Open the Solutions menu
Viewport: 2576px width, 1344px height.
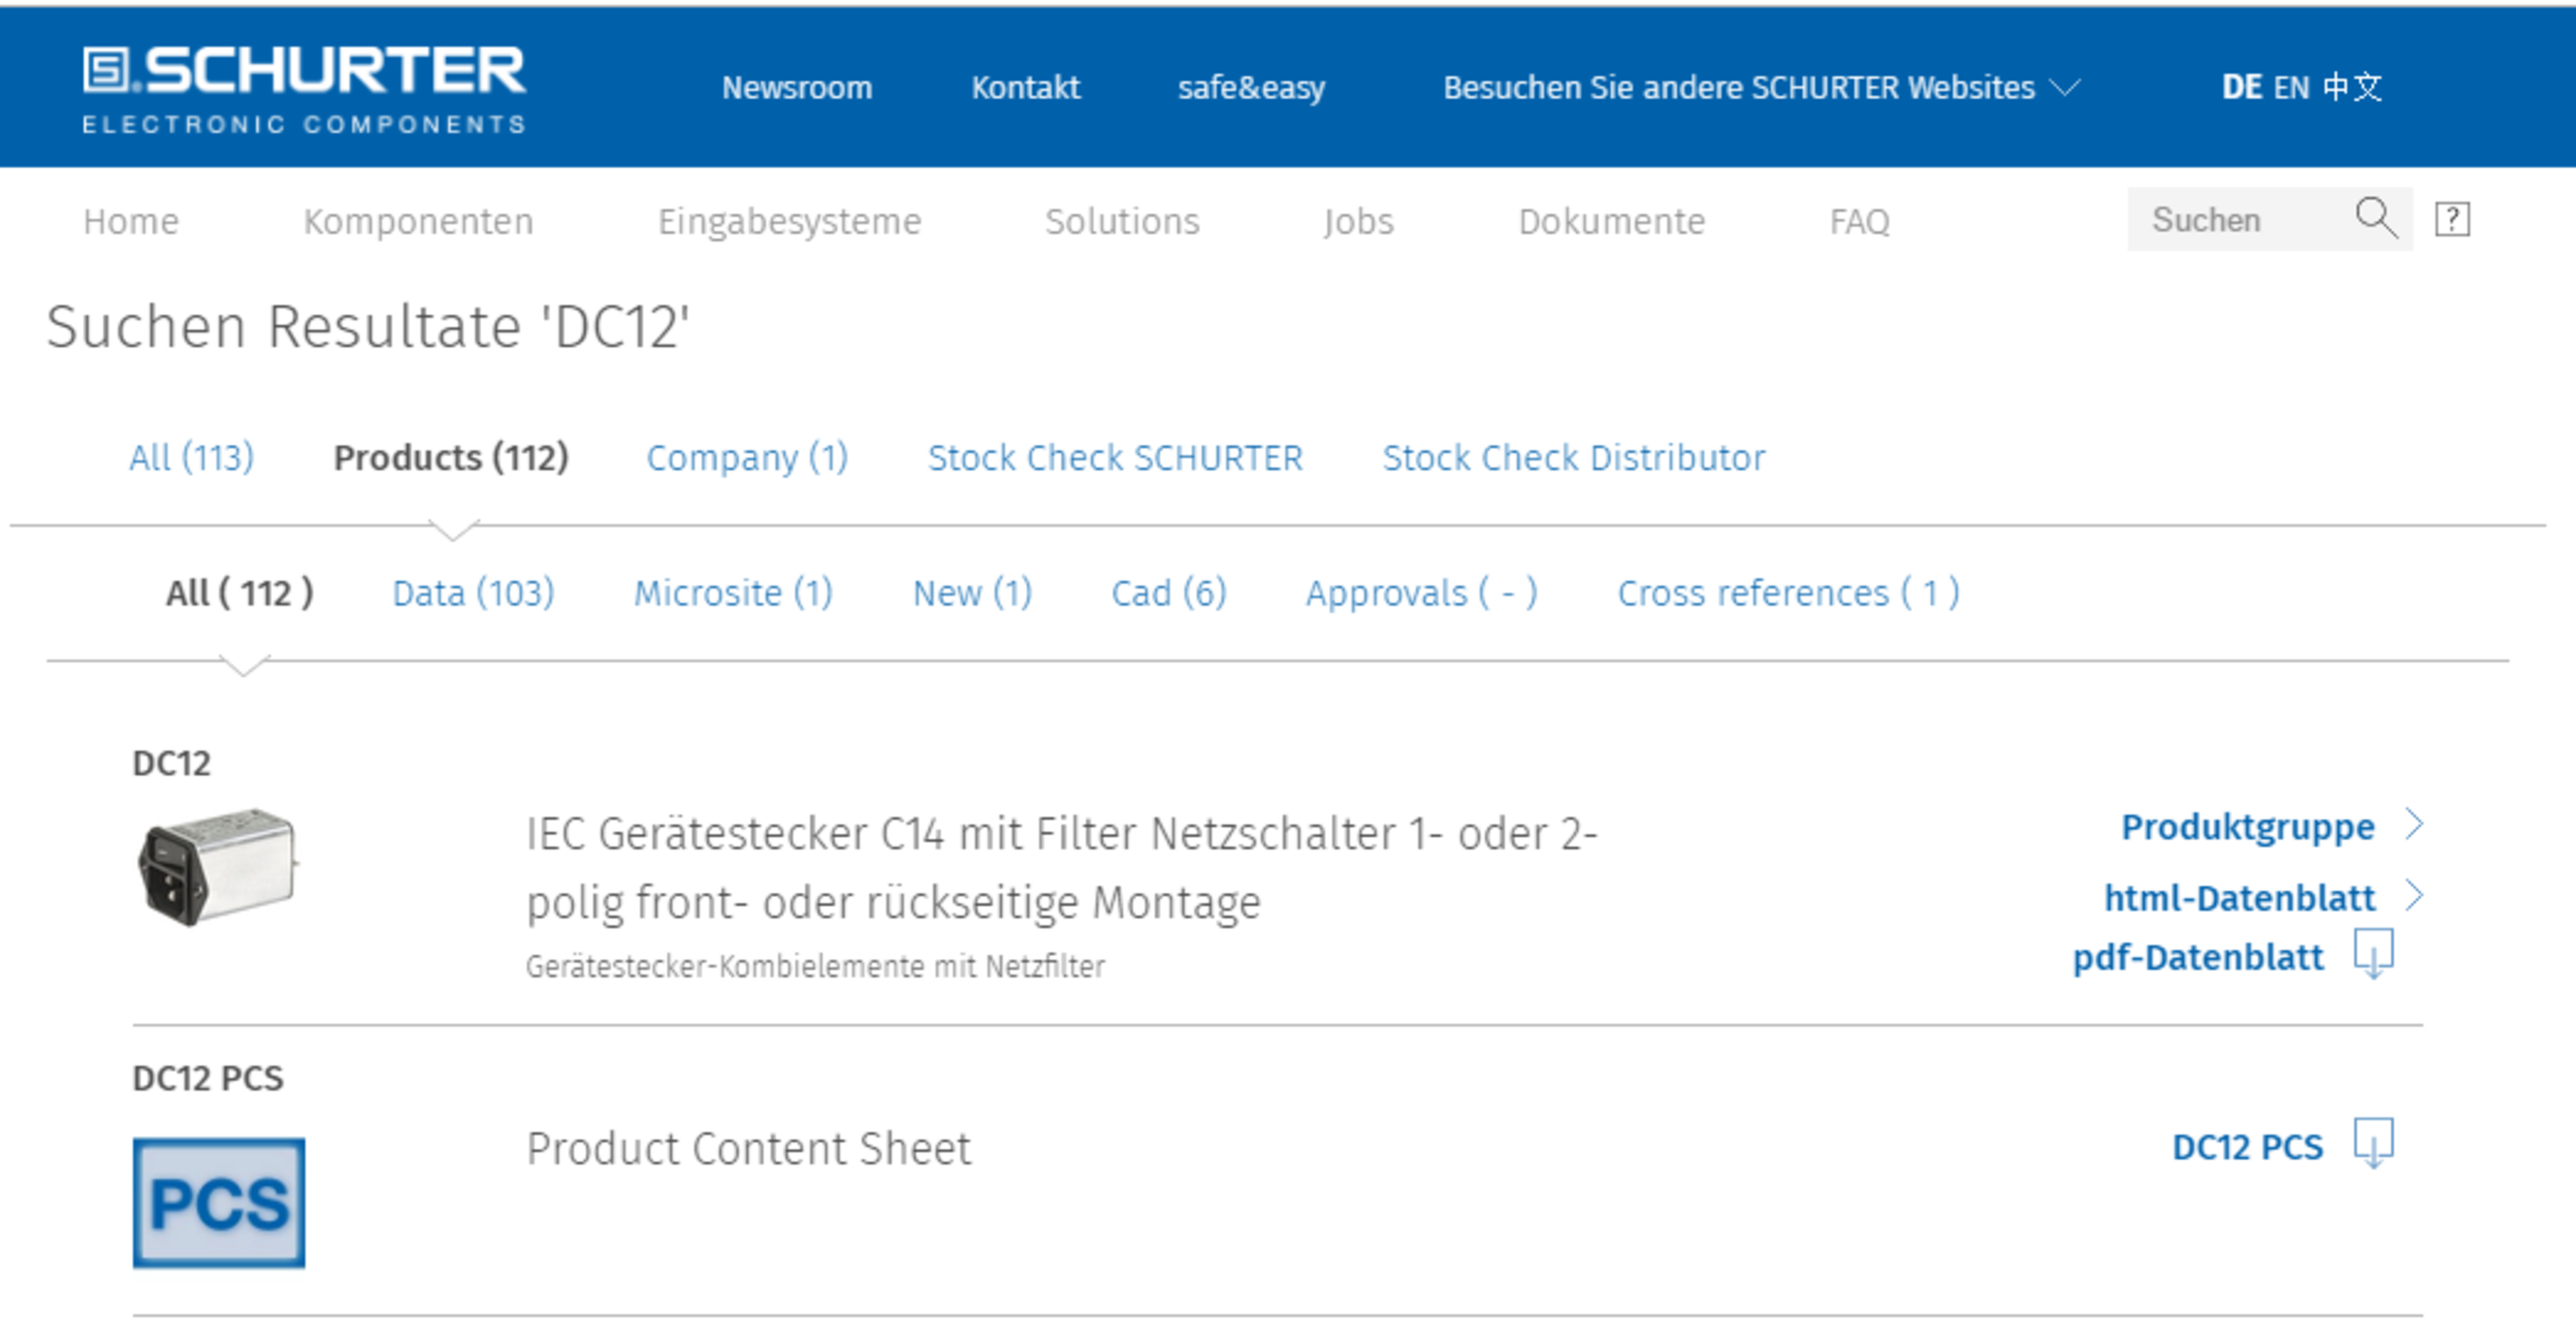(x=1122, y=221)
